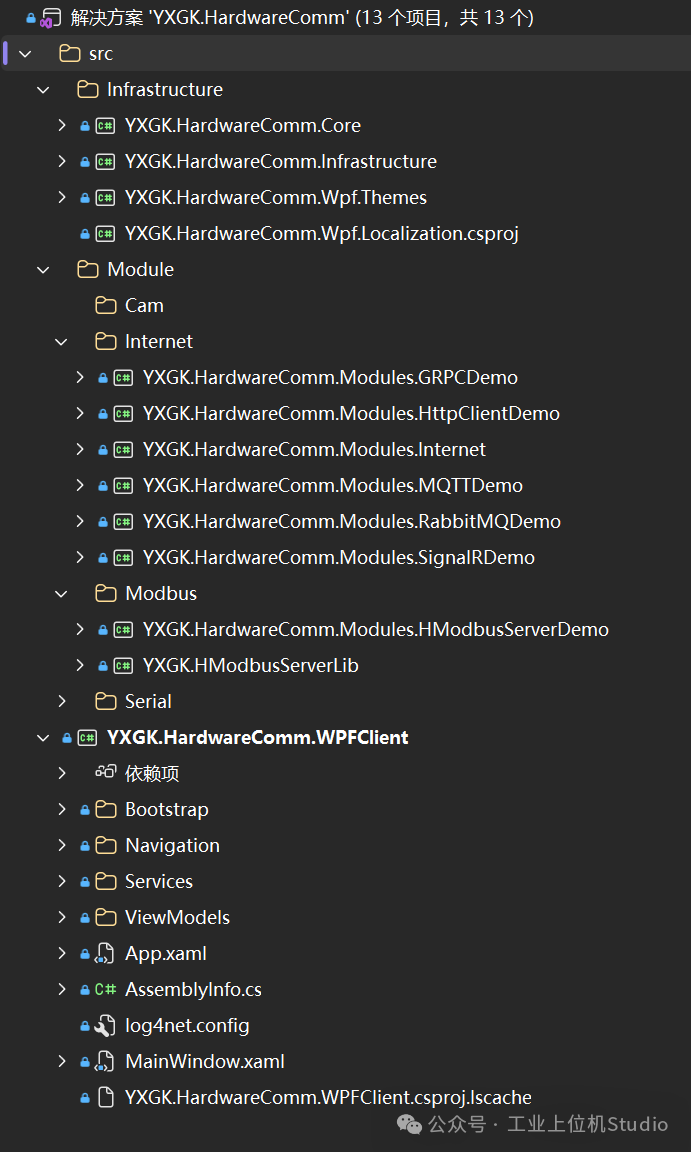Expand the YXGK.HardwareComm.Modules.MQTTDemo project
Screen dimensions: 691x1152
(x=79, y=486)
